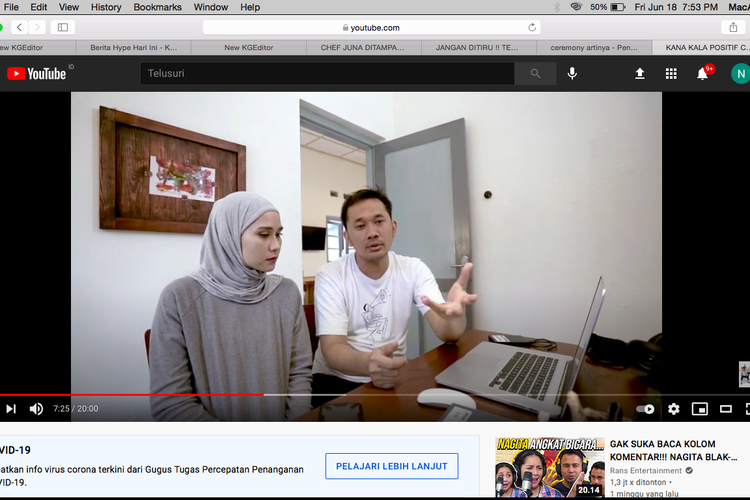Click PELAJARI LEBIH LANJUT button
The image size is (750, 500).
point(391,466)
